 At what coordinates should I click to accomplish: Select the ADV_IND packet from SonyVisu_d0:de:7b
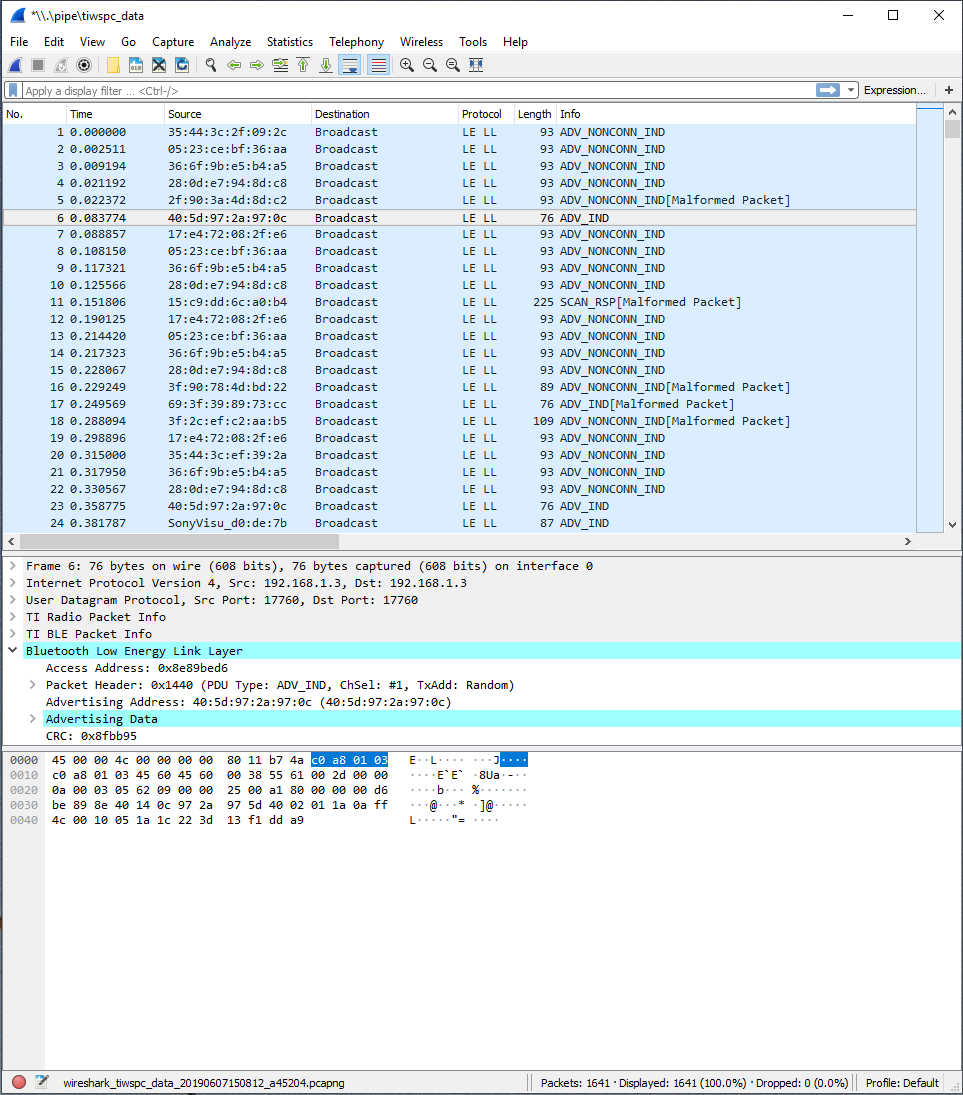click(x=300, y=523)
